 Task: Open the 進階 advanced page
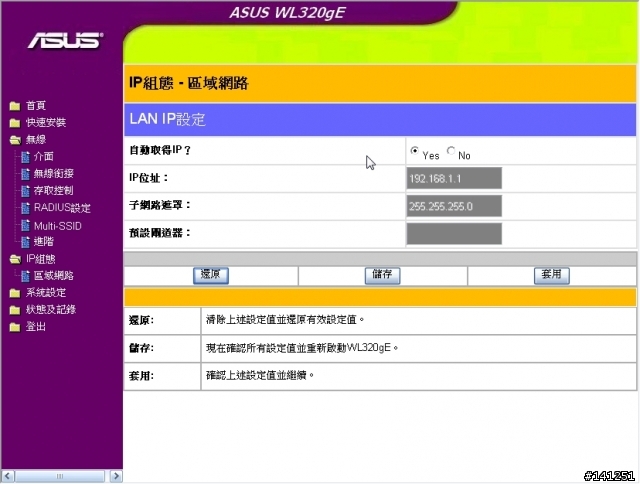44,242
